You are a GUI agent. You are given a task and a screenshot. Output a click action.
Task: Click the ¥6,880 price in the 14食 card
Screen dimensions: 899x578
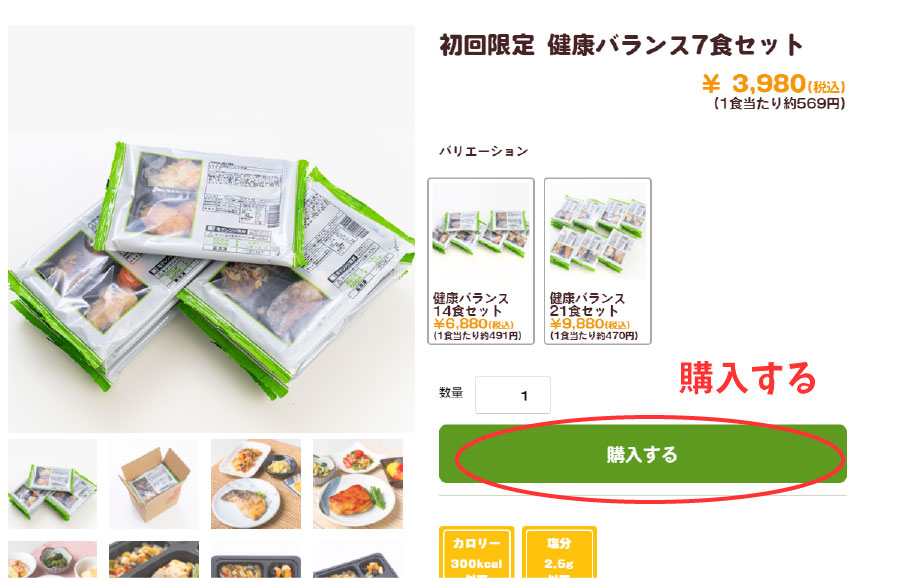pos(474,324)
